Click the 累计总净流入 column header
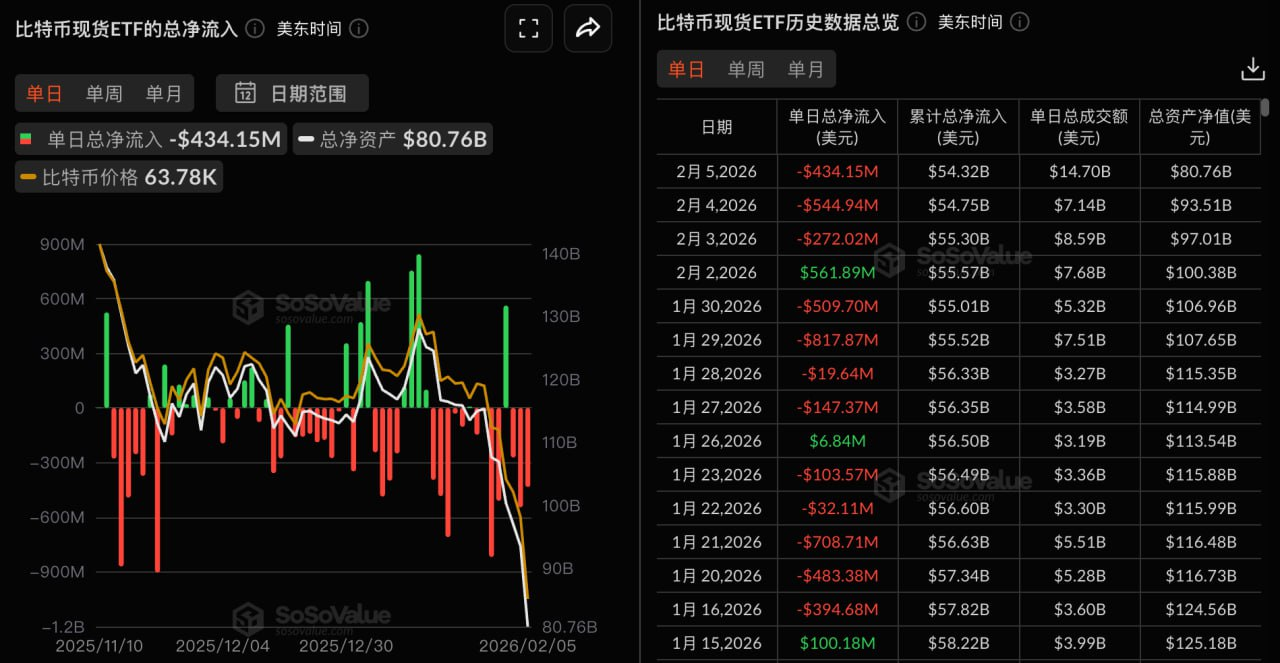This screenshot has width=1280, height=663. 958,126
